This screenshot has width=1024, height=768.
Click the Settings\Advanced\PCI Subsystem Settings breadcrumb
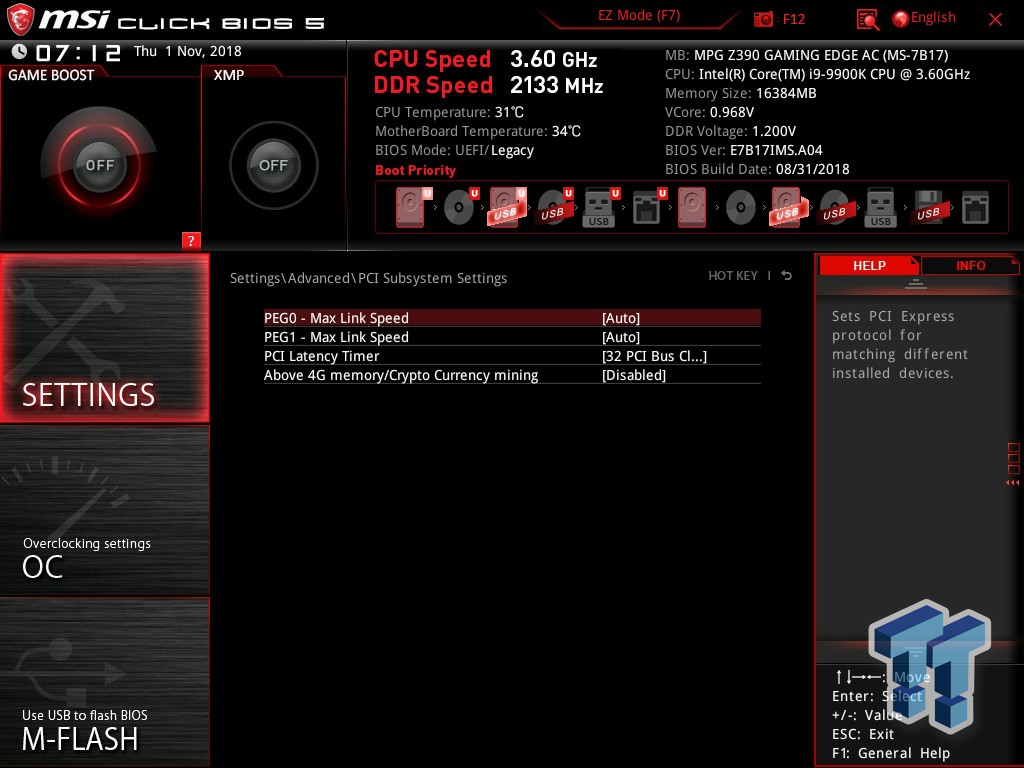tap(368, 278)
